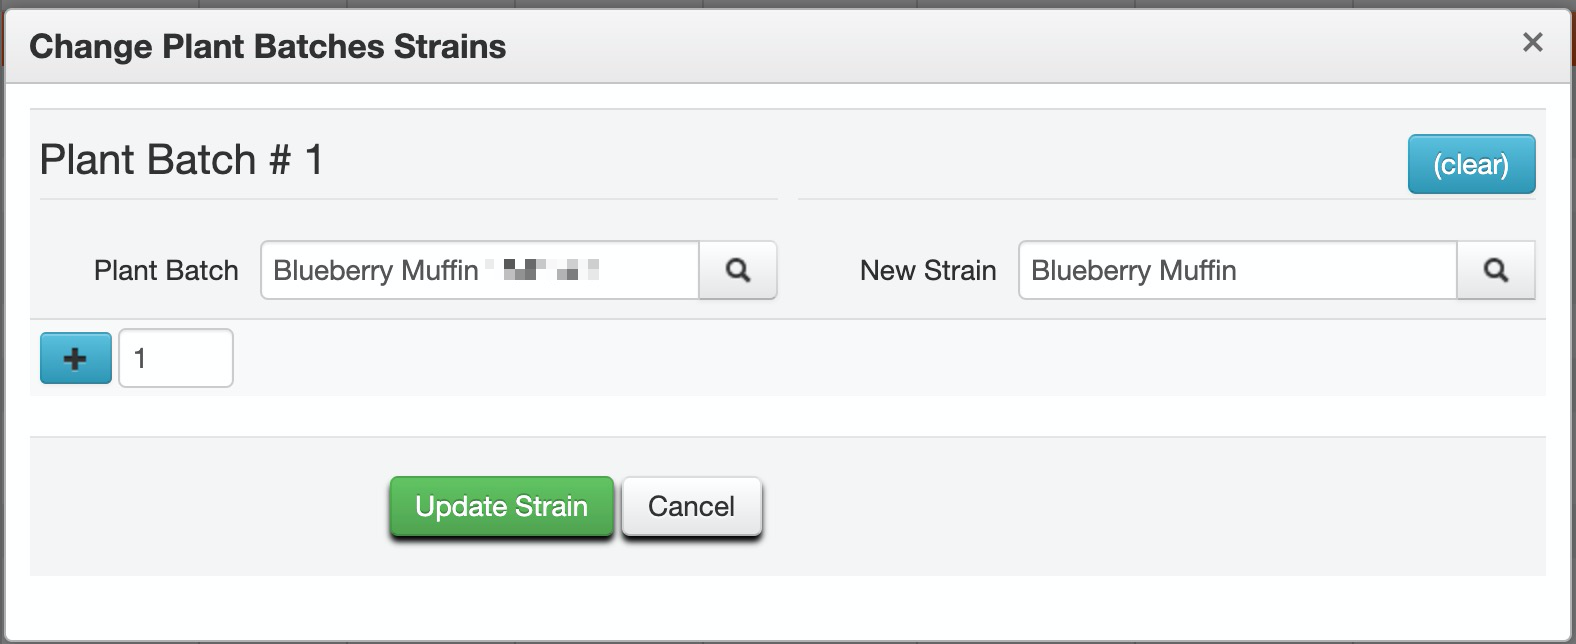Image resolution: width=1576 pixels, height=644 pixels.
Task: Click the Plant Batch search magnifier icon
Action: pyautogui.click(x=738, y=270)
